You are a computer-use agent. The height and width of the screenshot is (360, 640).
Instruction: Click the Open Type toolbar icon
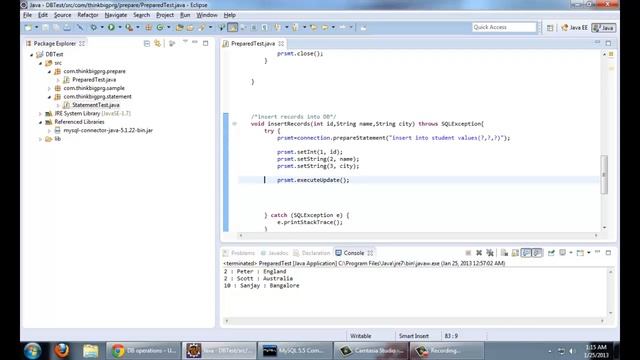point(180,27)
